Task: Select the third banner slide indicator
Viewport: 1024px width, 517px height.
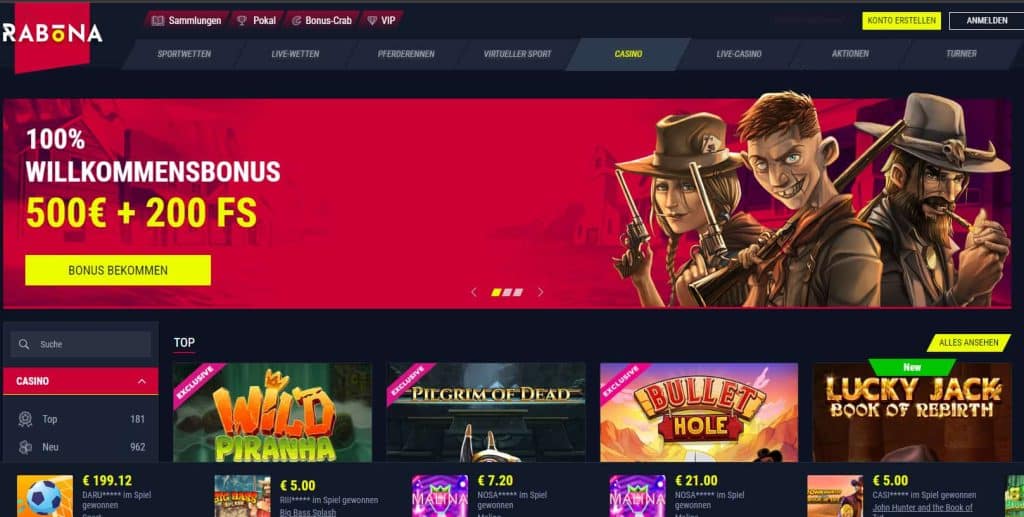Action: click(519, 292)
